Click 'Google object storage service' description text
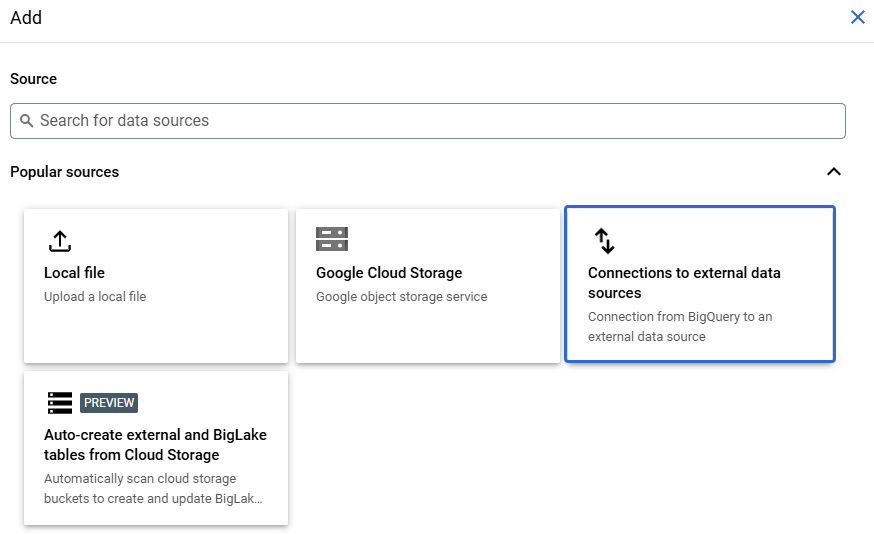This screenshot has width=874, height=534. click(x=401, y=297)
